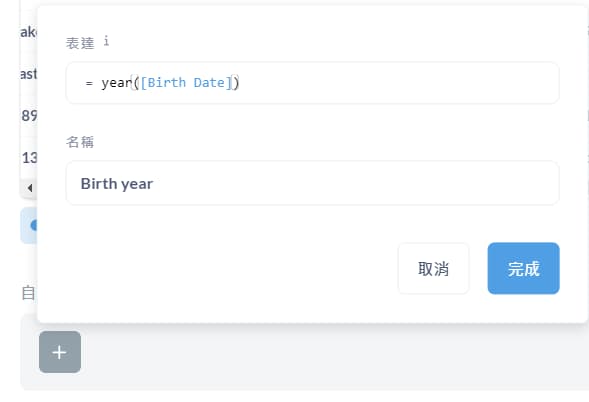
Task: Click the table cell showing 89
Action: [29, 116]
